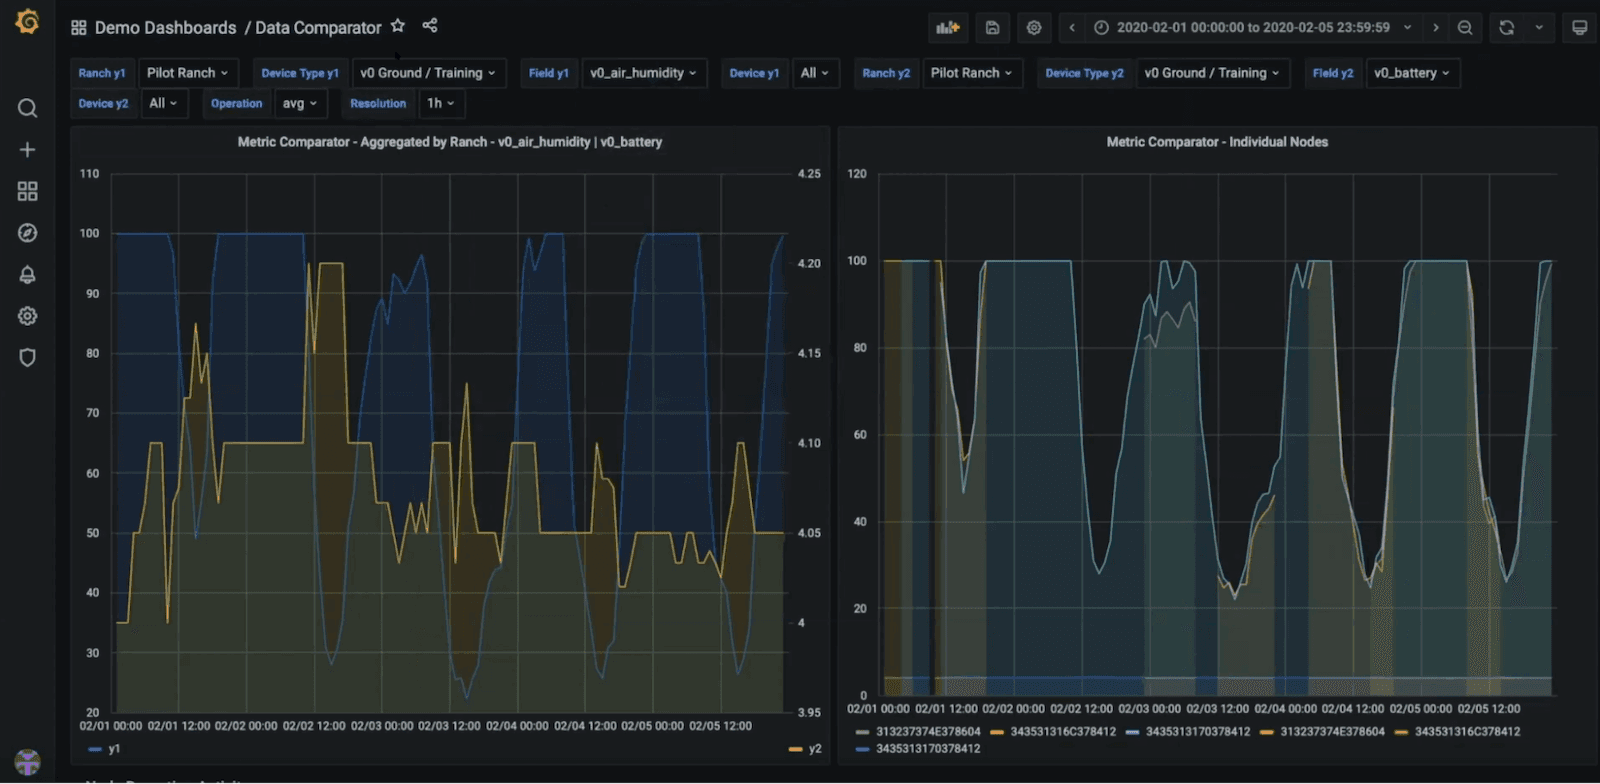1600x784 pixels.
Task: Click the Metric Comparator Individual Nodes title
Action: click(1216, 142)
